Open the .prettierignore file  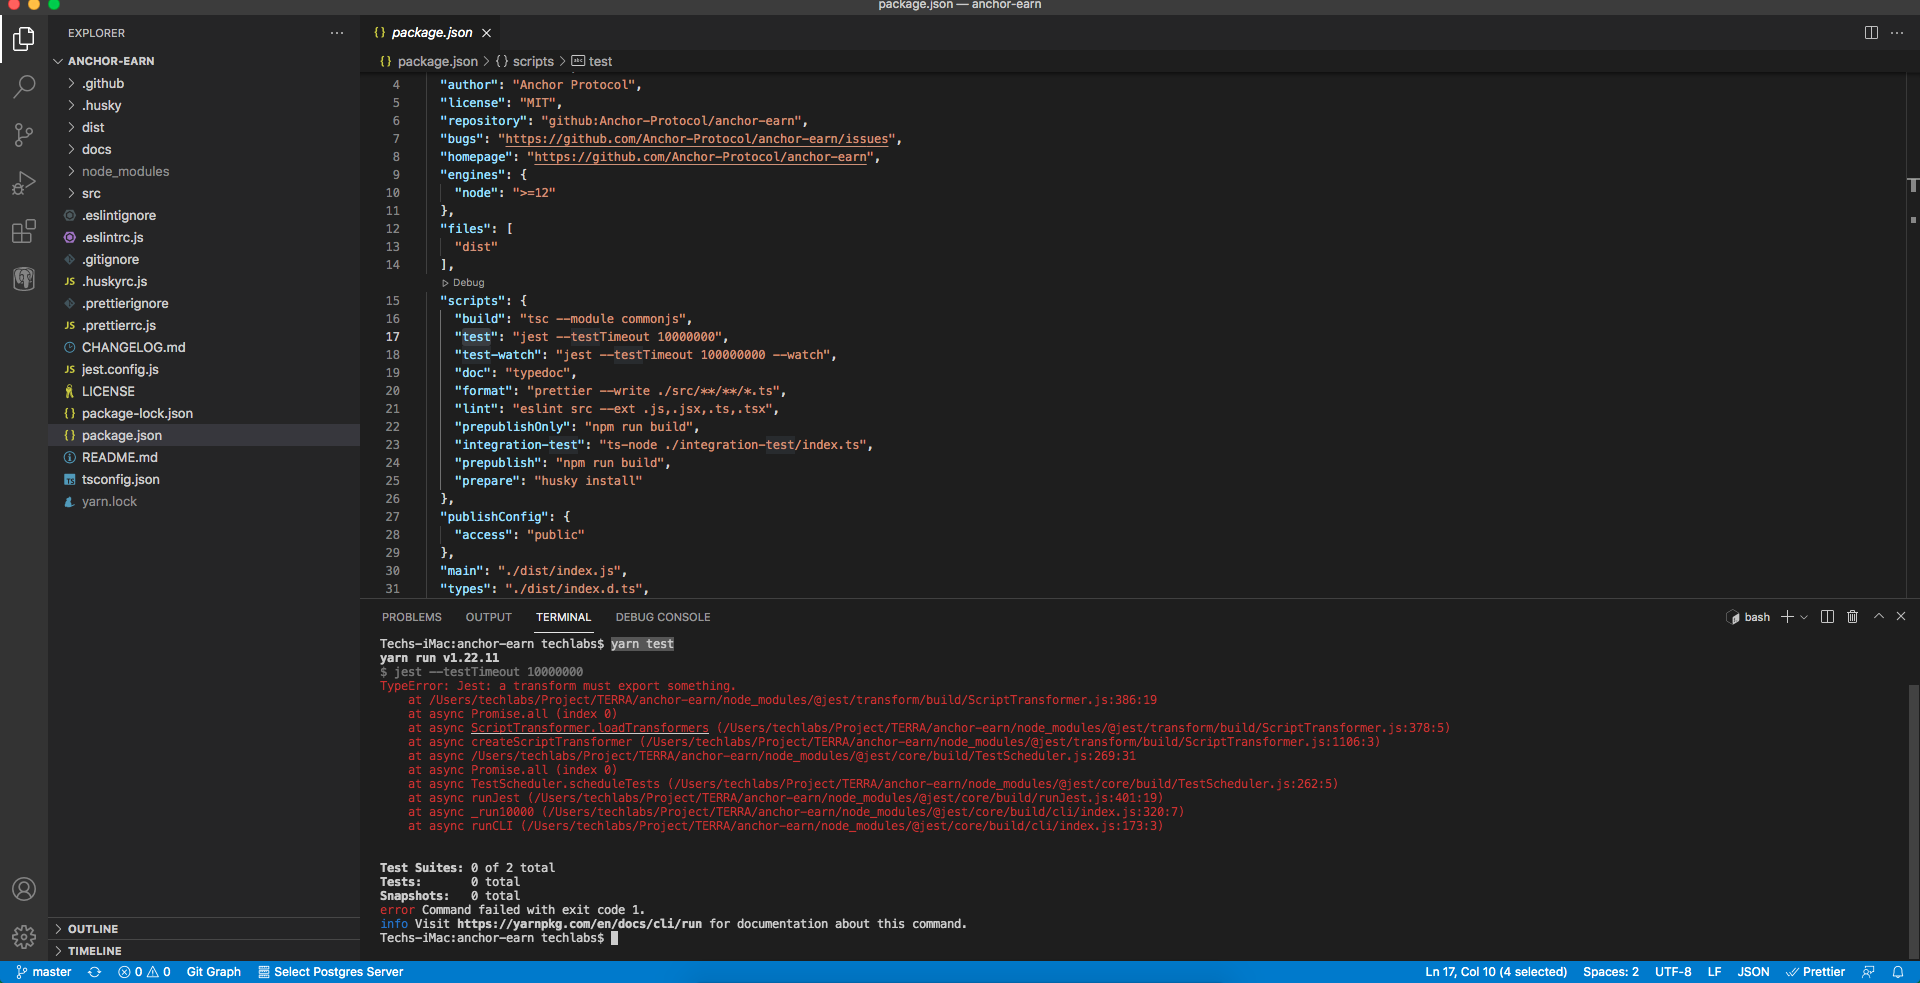click(x=204, y=303)
